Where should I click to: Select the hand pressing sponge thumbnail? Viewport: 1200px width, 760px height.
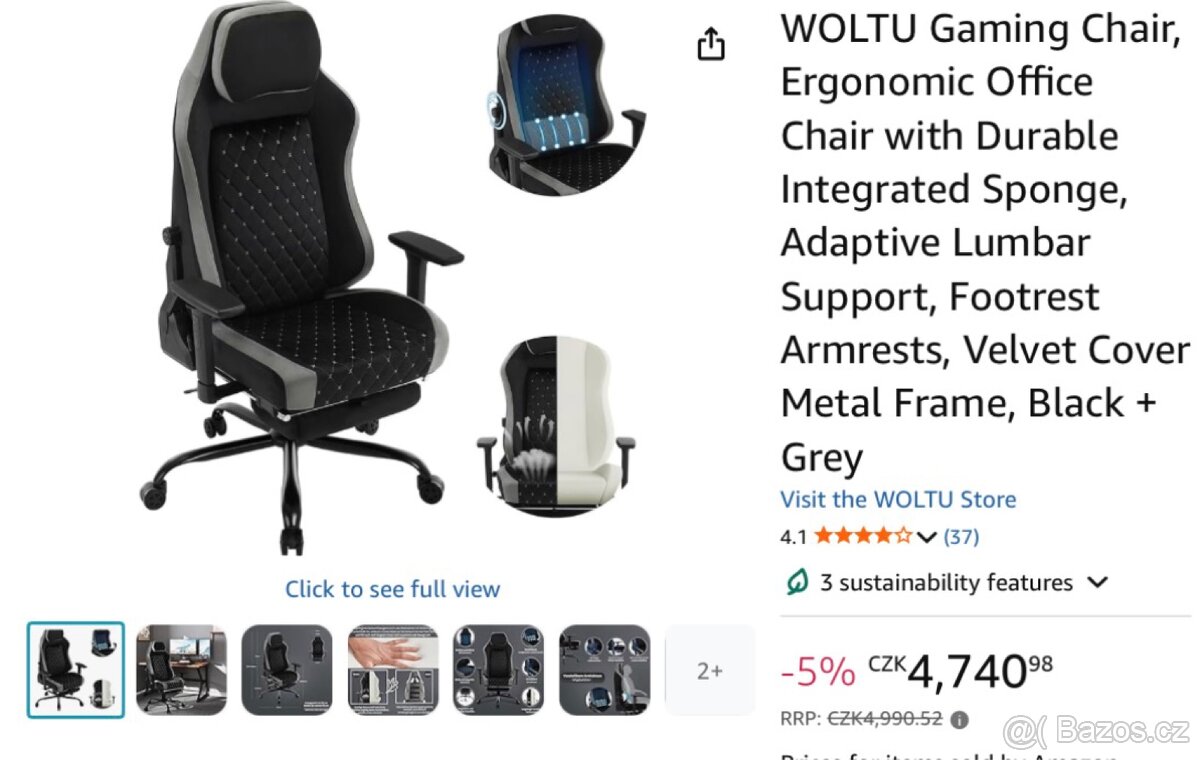click(393, 670)
